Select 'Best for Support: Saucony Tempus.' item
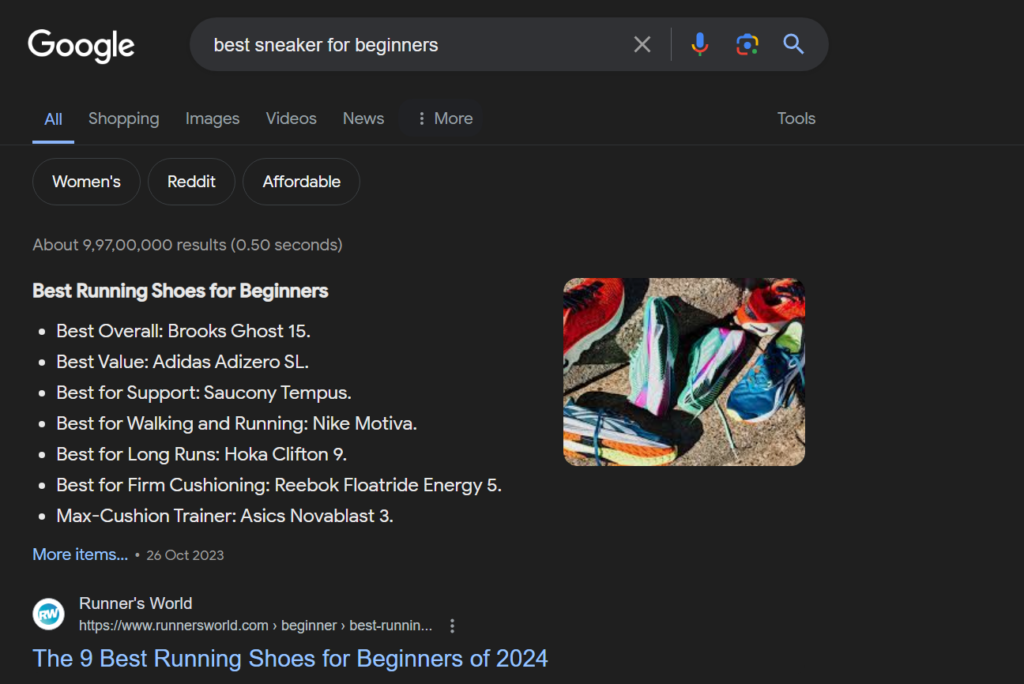Viewport: 1024px width, 684px height. [204, 393]
